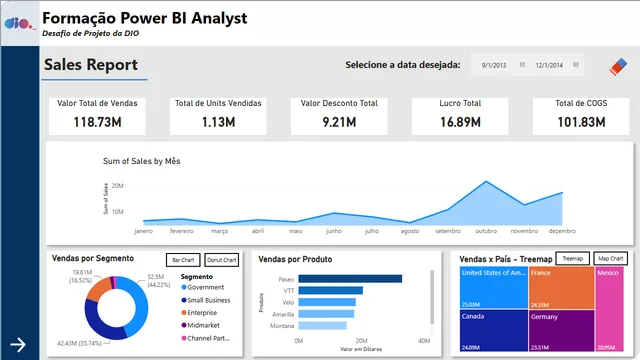Select Mexico treemap tile
Screen dimensions: 640x360
coord(609,309)
